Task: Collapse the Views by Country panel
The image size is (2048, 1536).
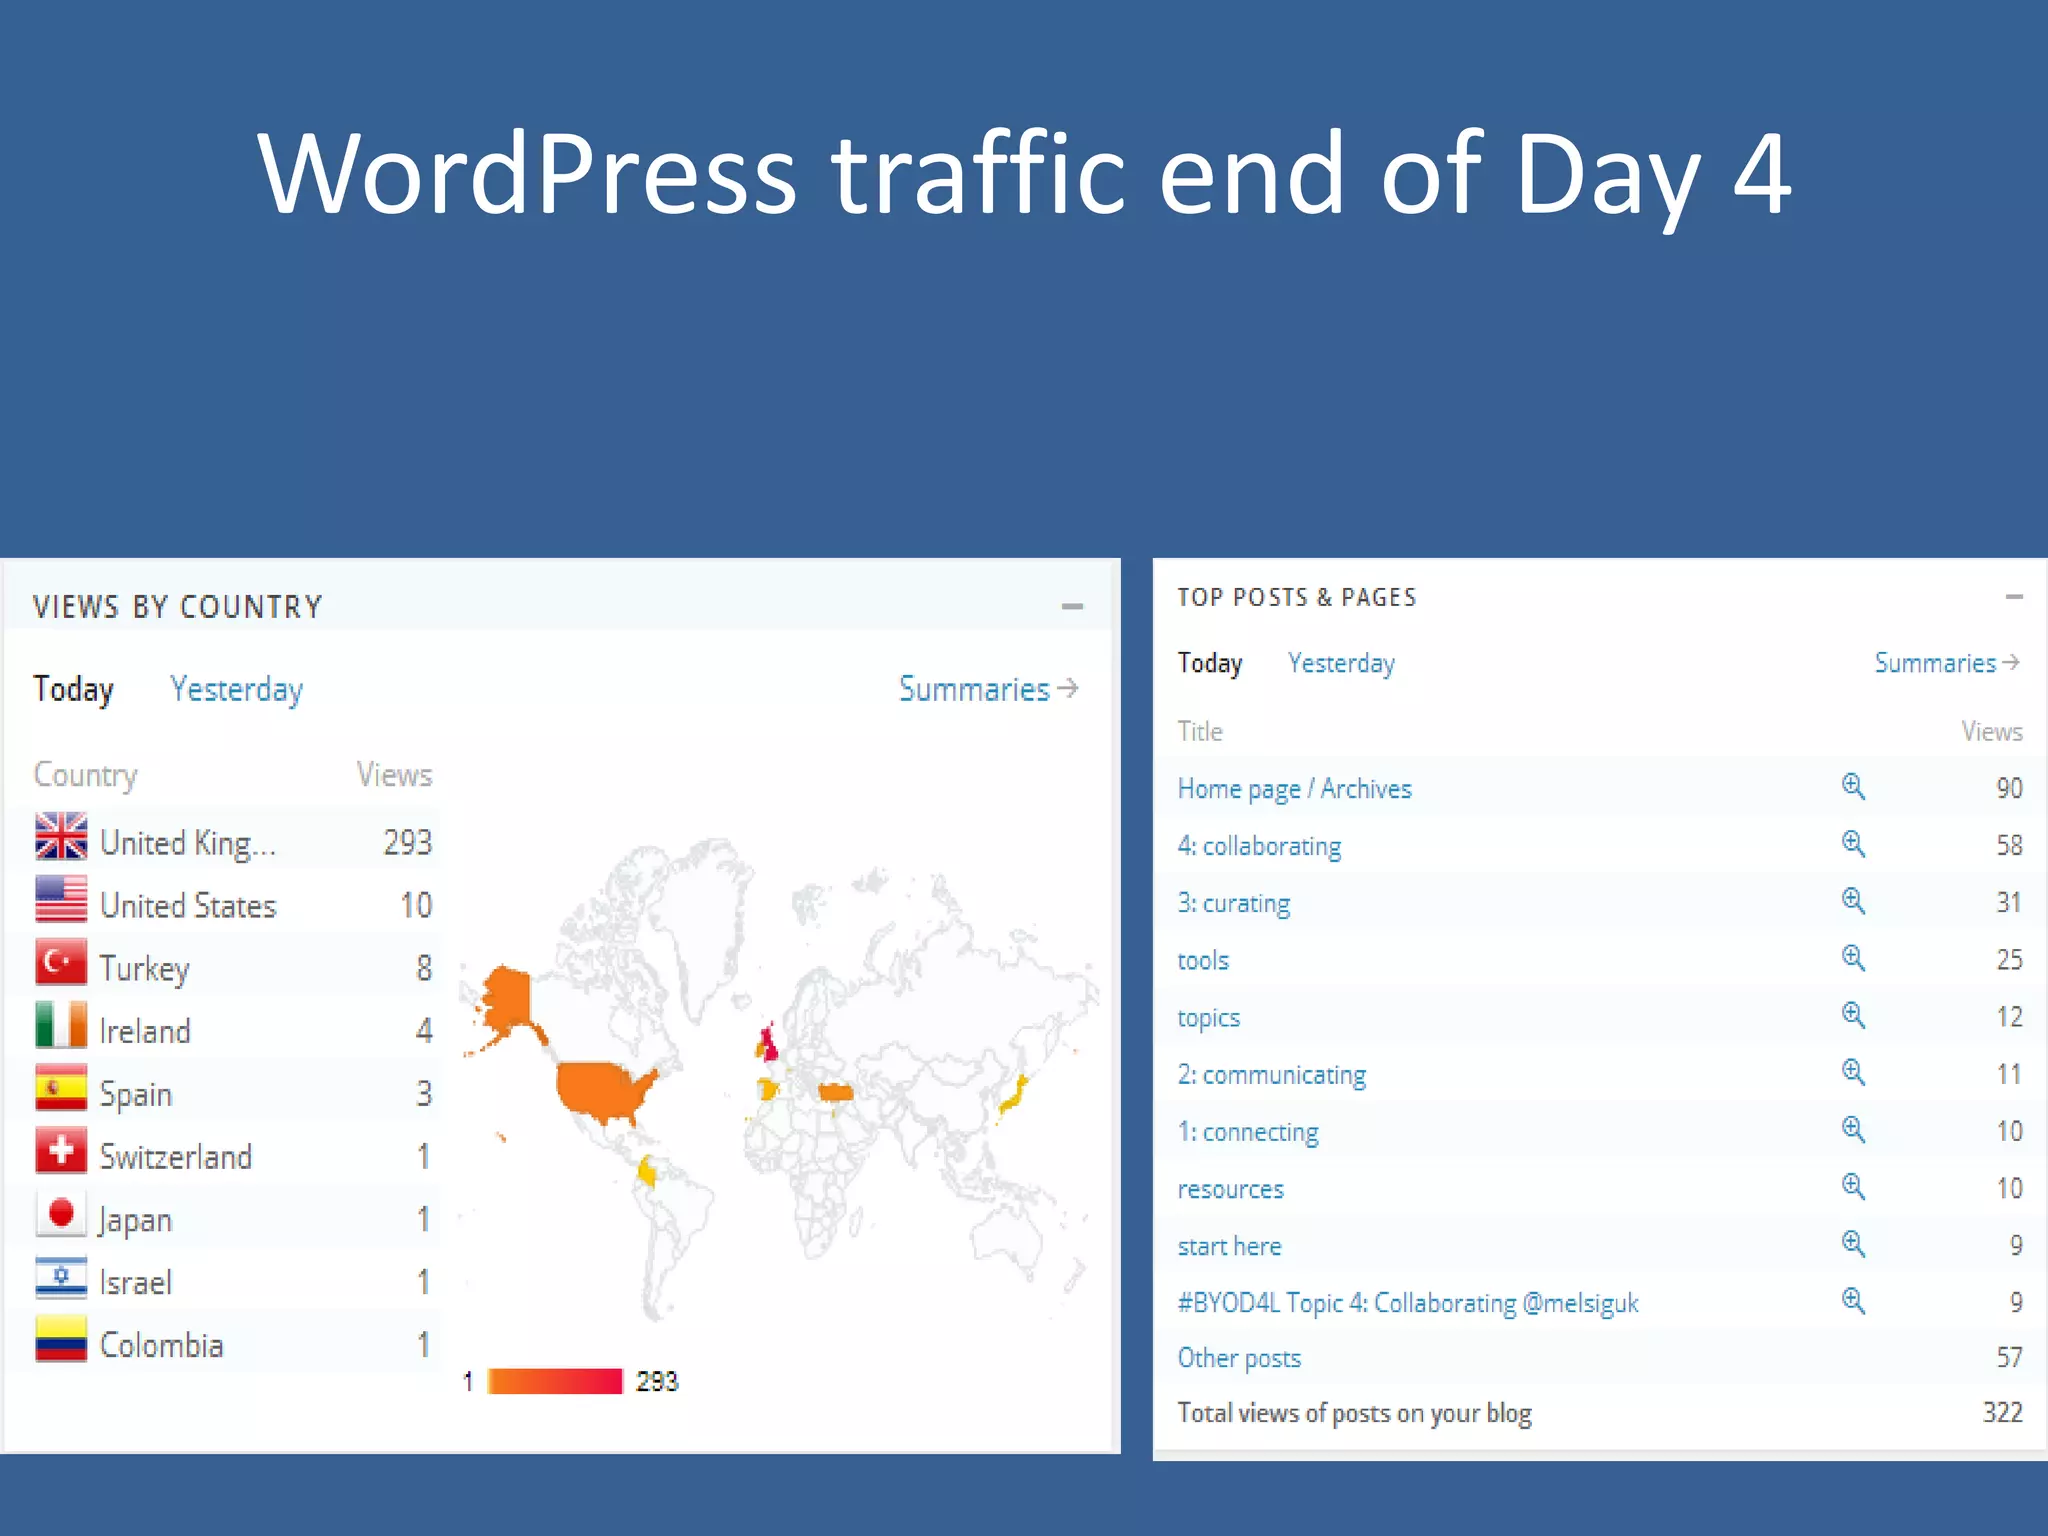Action: coord(1072,607)
